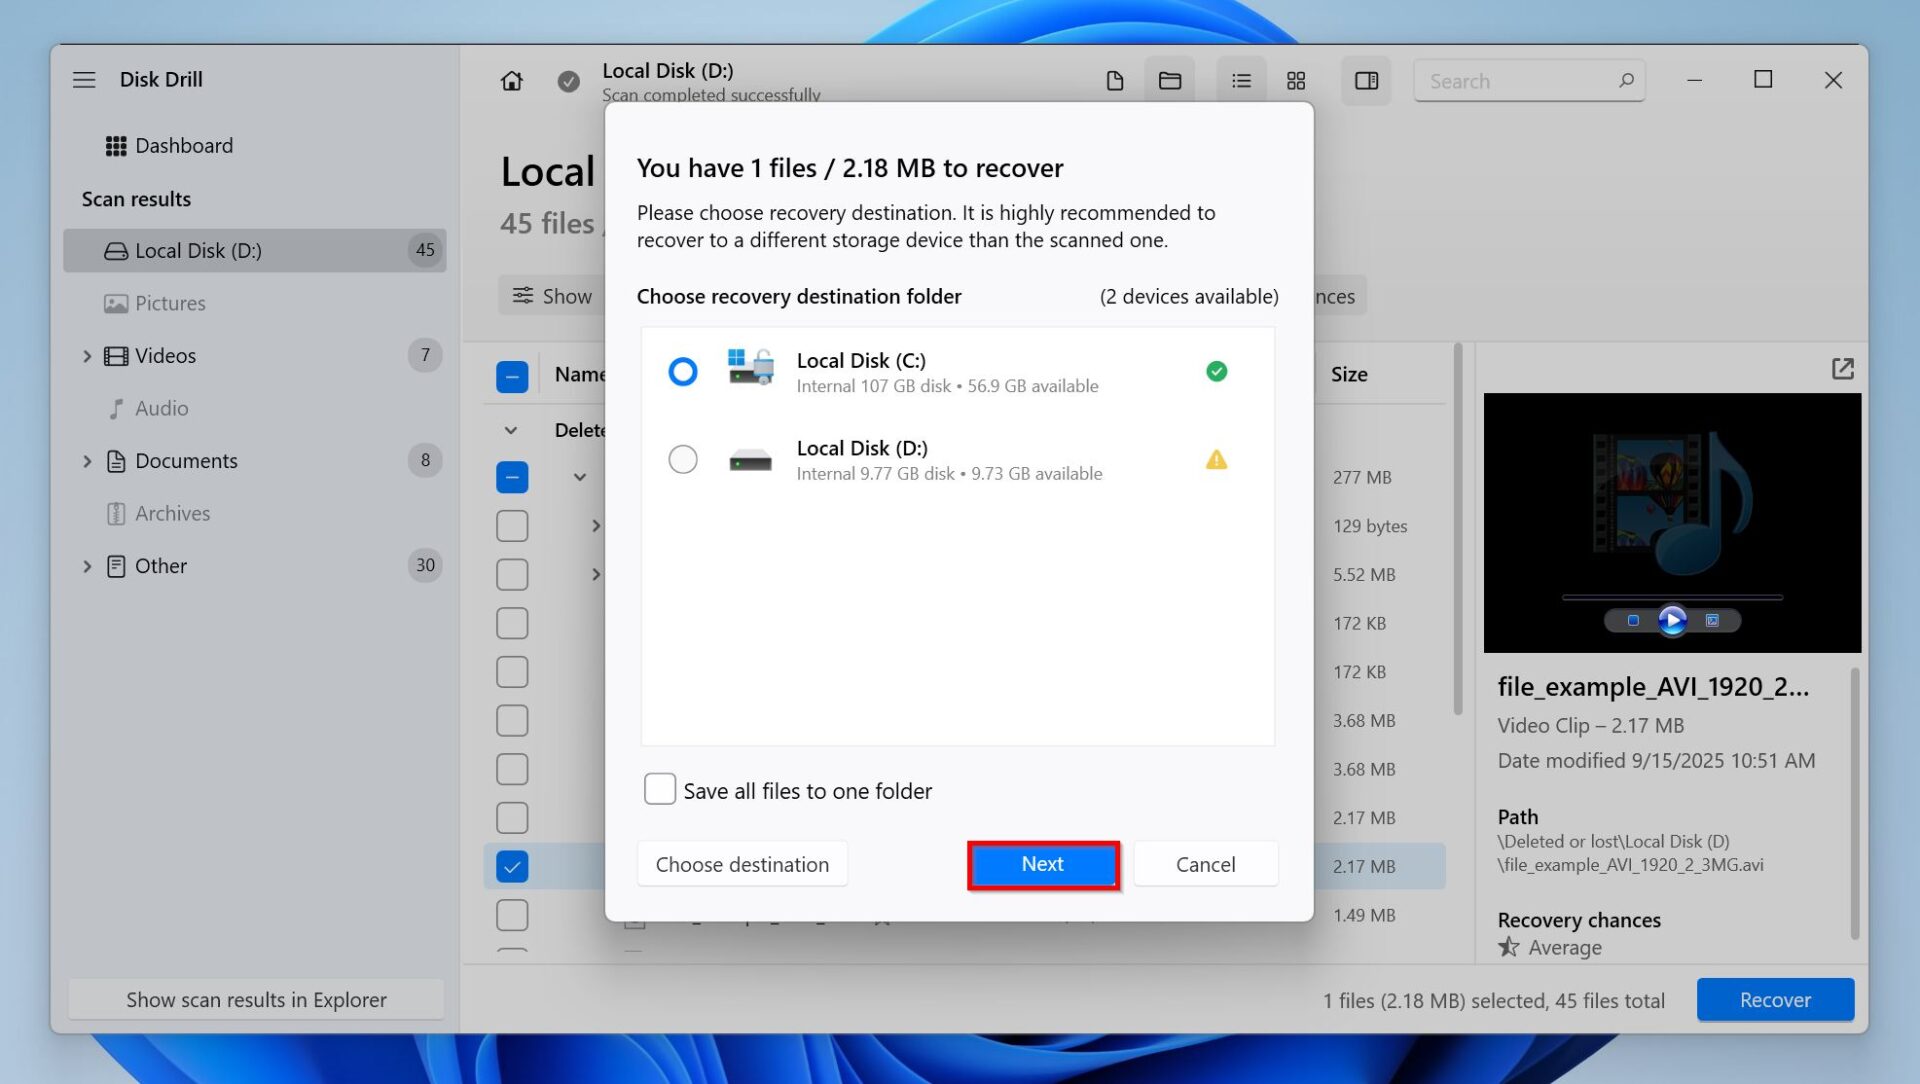Choose destination folder manually
The width and height of the screenshot is (1920, 1084).
[742, 864]
